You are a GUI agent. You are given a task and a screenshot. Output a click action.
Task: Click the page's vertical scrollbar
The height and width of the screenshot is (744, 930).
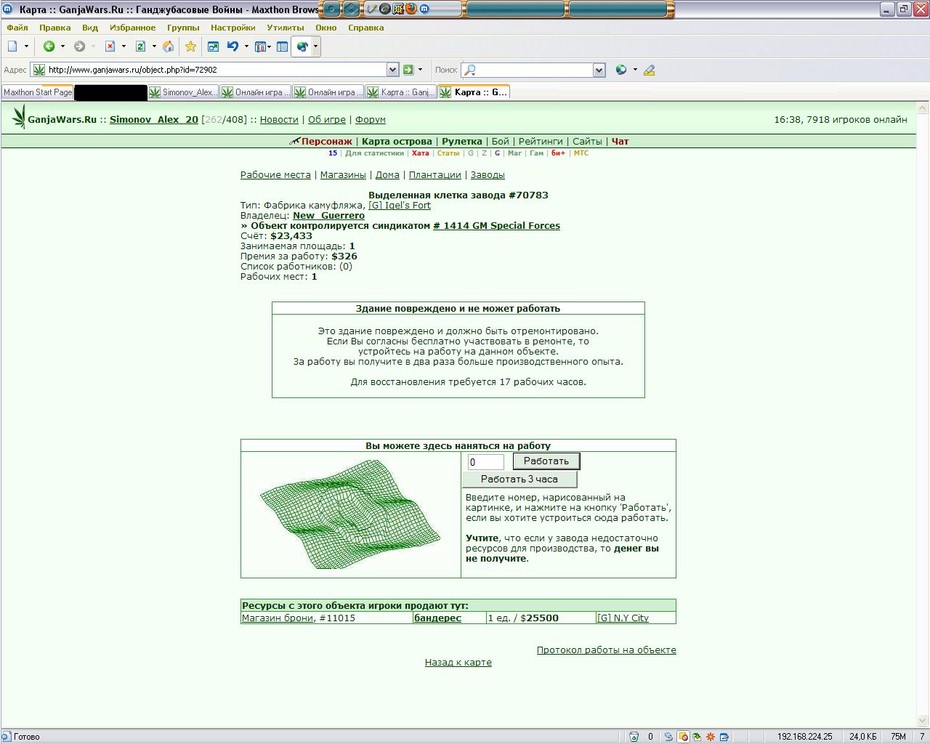[922, 414]
